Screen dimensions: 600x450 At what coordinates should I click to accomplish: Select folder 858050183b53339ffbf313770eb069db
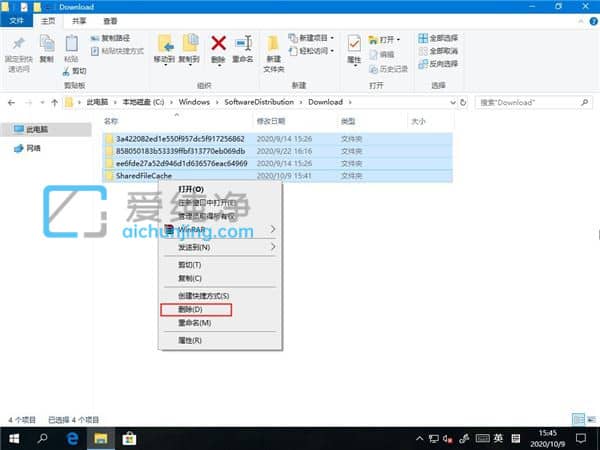(x=277, y=151)
